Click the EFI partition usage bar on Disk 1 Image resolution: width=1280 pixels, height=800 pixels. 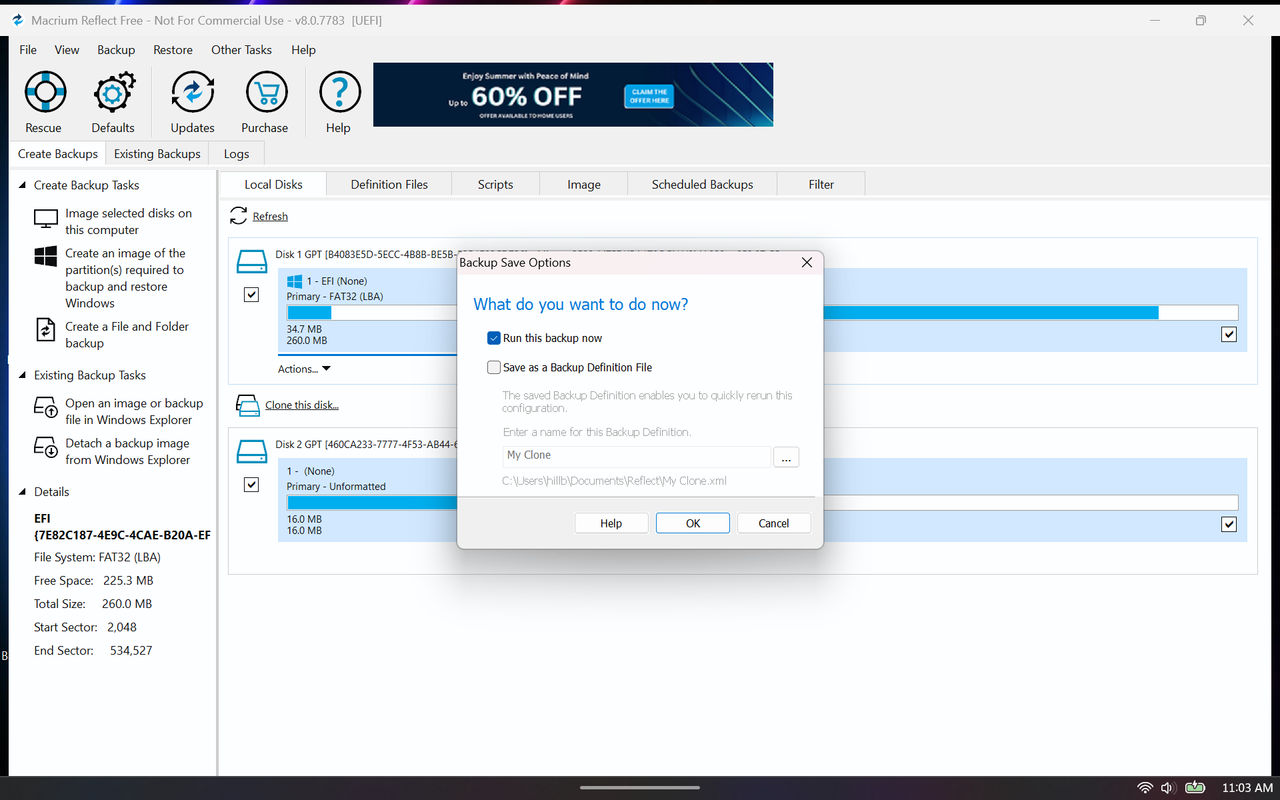click(372, 312)
